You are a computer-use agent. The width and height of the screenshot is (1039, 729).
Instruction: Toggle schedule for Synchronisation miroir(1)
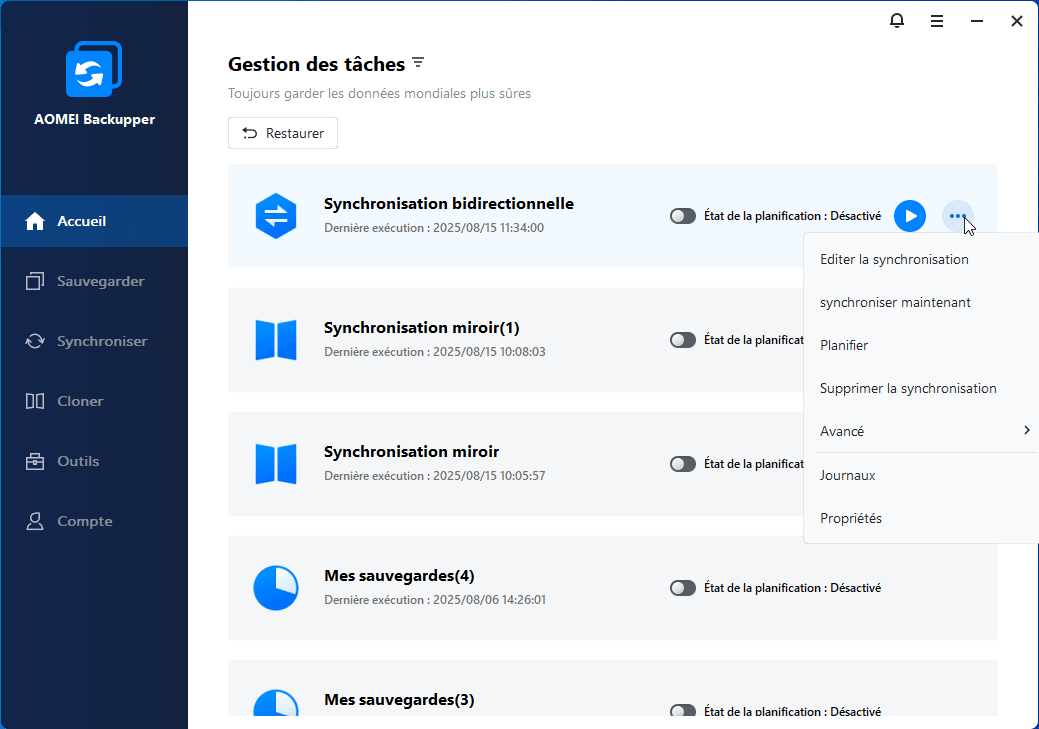(x=683, y=340)
